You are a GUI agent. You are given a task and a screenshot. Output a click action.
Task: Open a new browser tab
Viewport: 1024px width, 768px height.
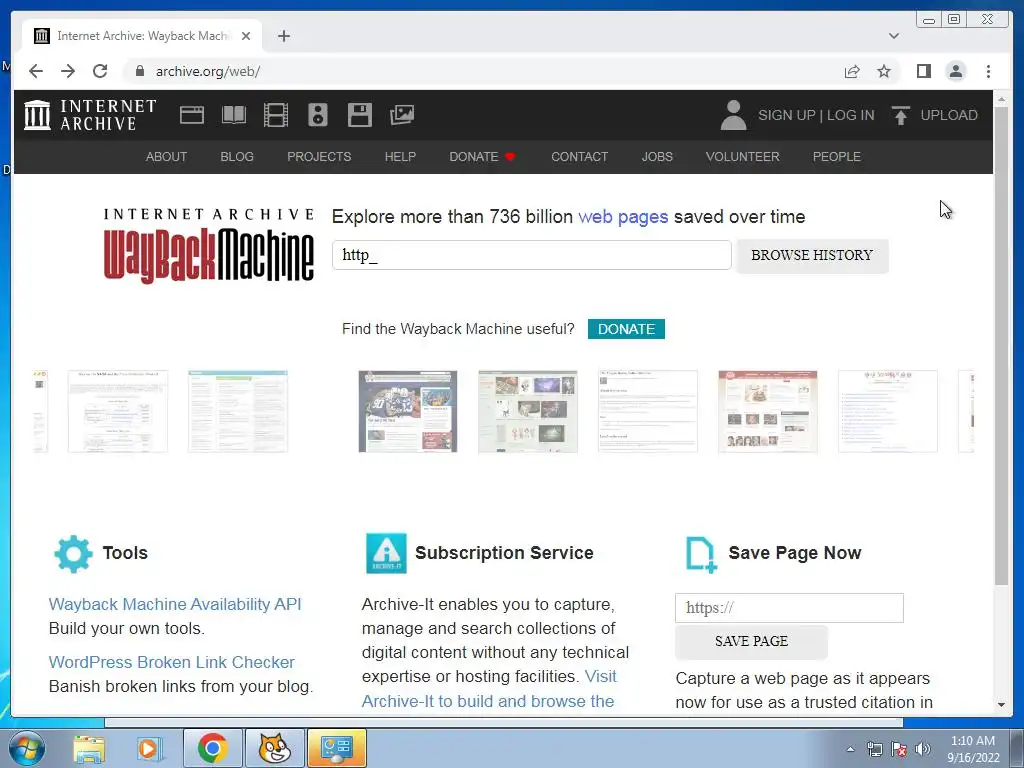[283, 36]
